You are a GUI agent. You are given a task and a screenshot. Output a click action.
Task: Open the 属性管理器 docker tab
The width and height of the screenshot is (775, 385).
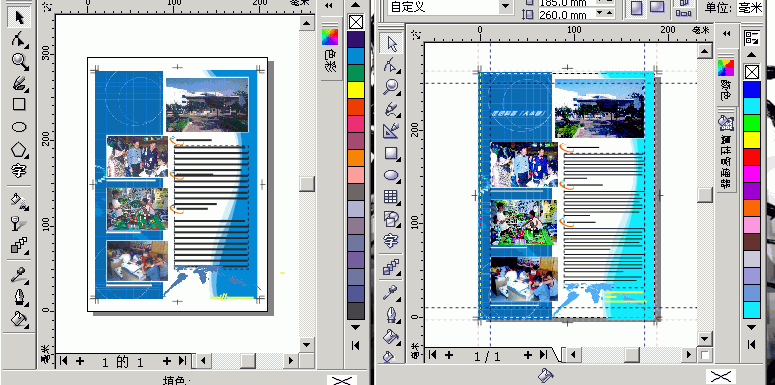(x=726, y=152)
